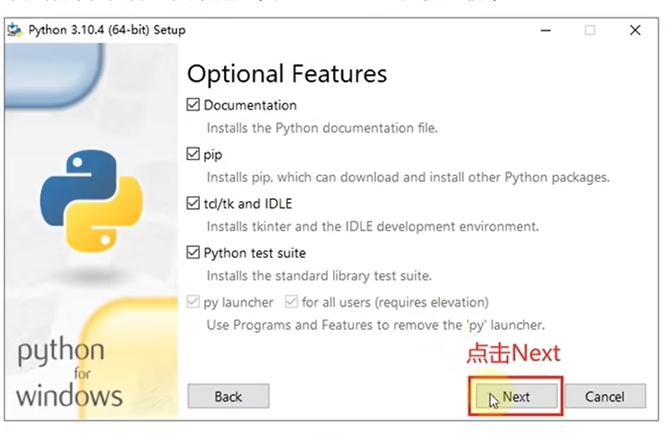Image resolution: width=666 pixels, height=433 pixels.
Task: Cancel the Python installation
Action: (605, 396)
